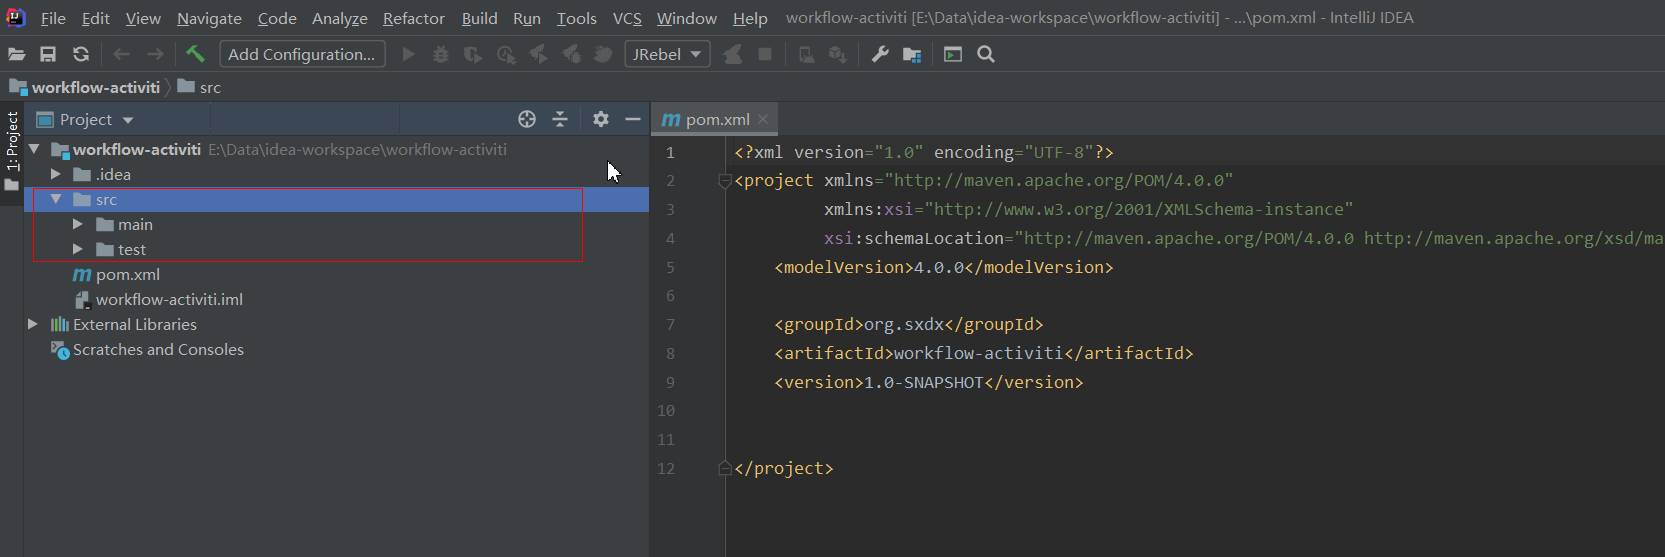Viewport: 1665px width, 557px height.
Task: Open the Run menu
Action: point(527,18)
